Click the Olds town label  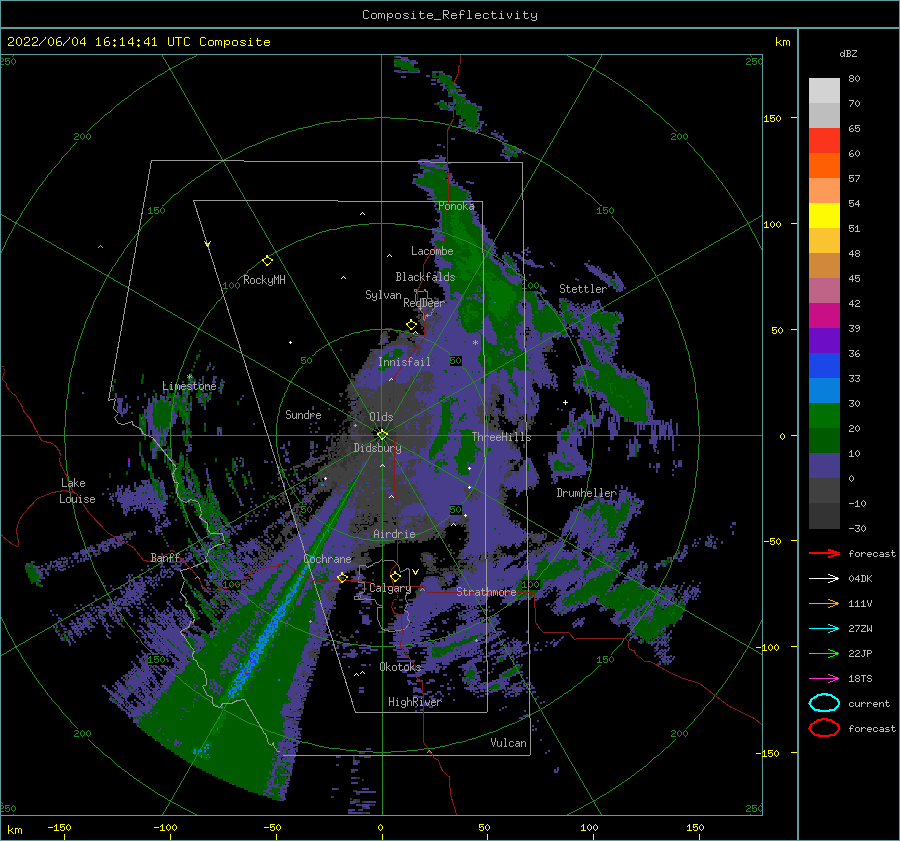(x=381, y=417)
